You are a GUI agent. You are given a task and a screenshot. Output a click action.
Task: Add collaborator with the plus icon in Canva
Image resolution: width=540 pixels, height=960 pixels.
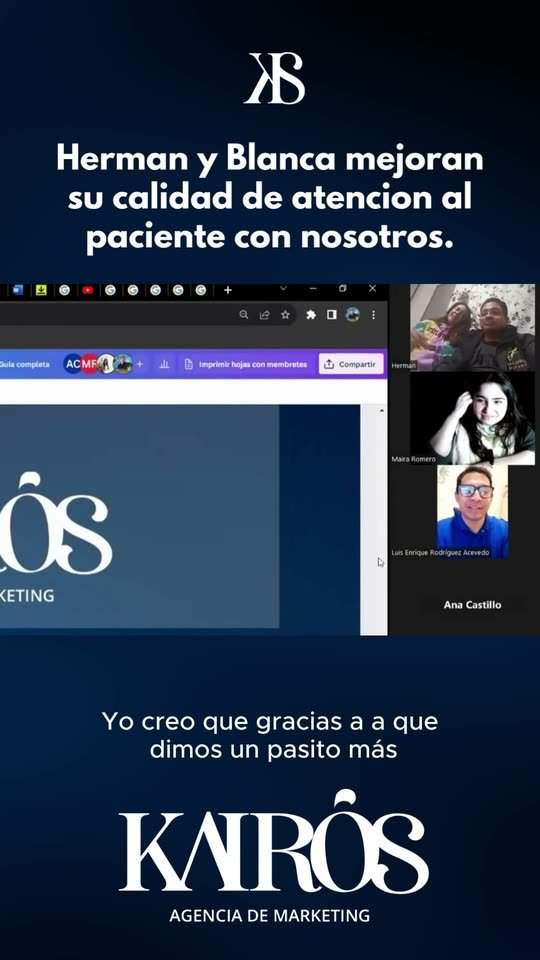[140, 364]
